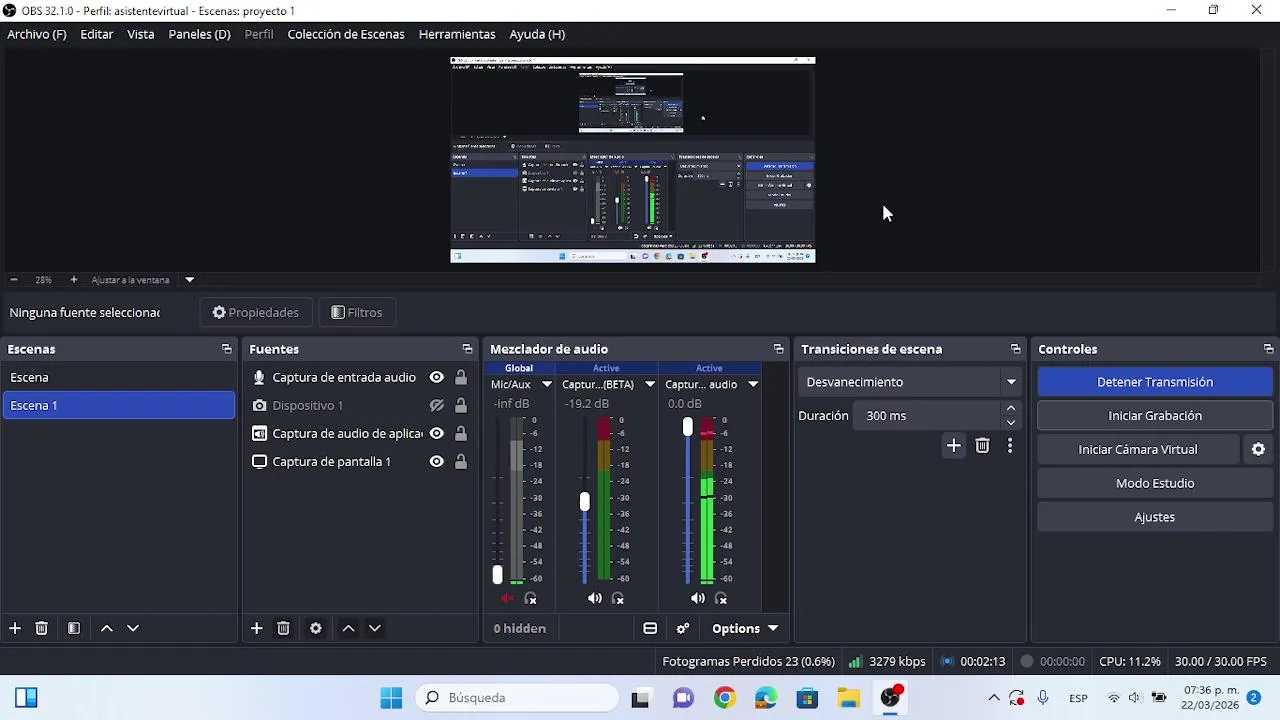Screen dimensions: 1280x720
Task: Hide Captura de audio de aplicación source
Action: pyautogui.click(x=437, y=433)
